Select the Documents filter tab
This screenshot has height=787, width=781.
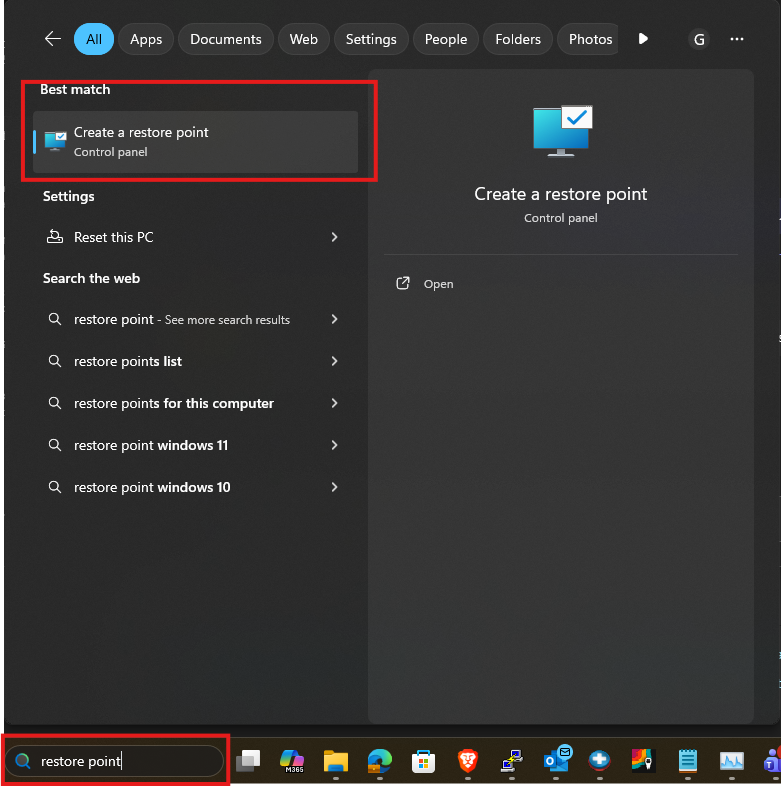point(225,39)
